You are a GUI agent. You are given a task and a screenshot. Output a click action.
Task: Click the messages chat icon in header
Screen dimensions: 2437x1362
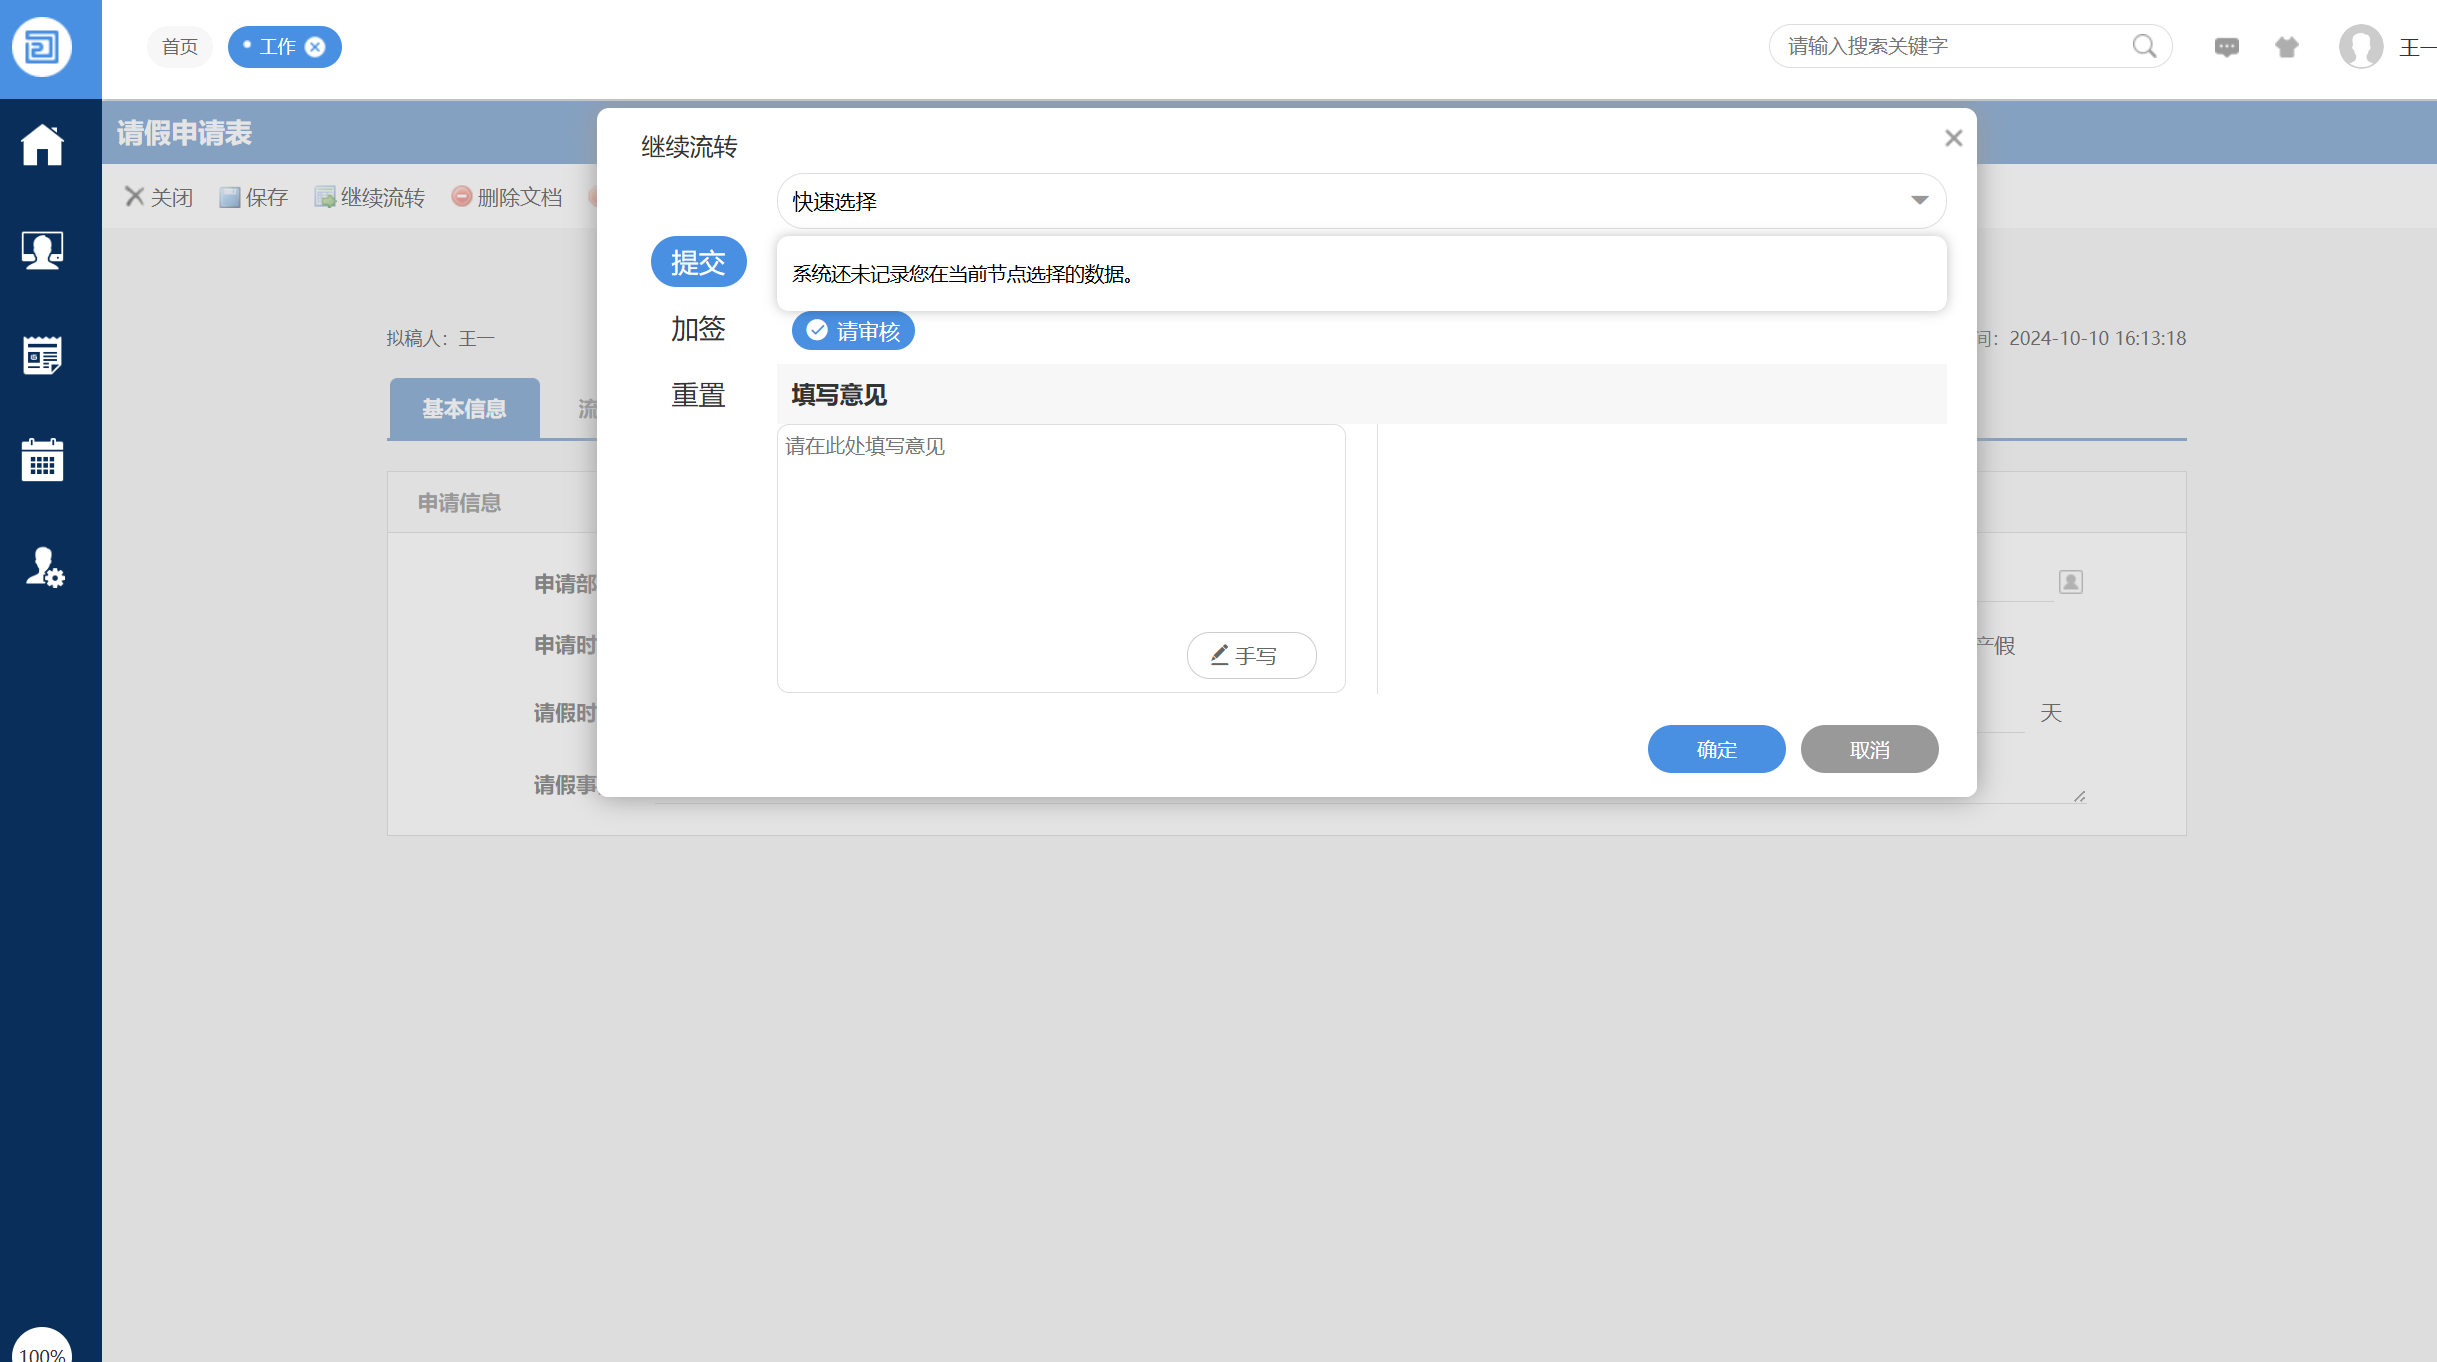click(2226, 47)
